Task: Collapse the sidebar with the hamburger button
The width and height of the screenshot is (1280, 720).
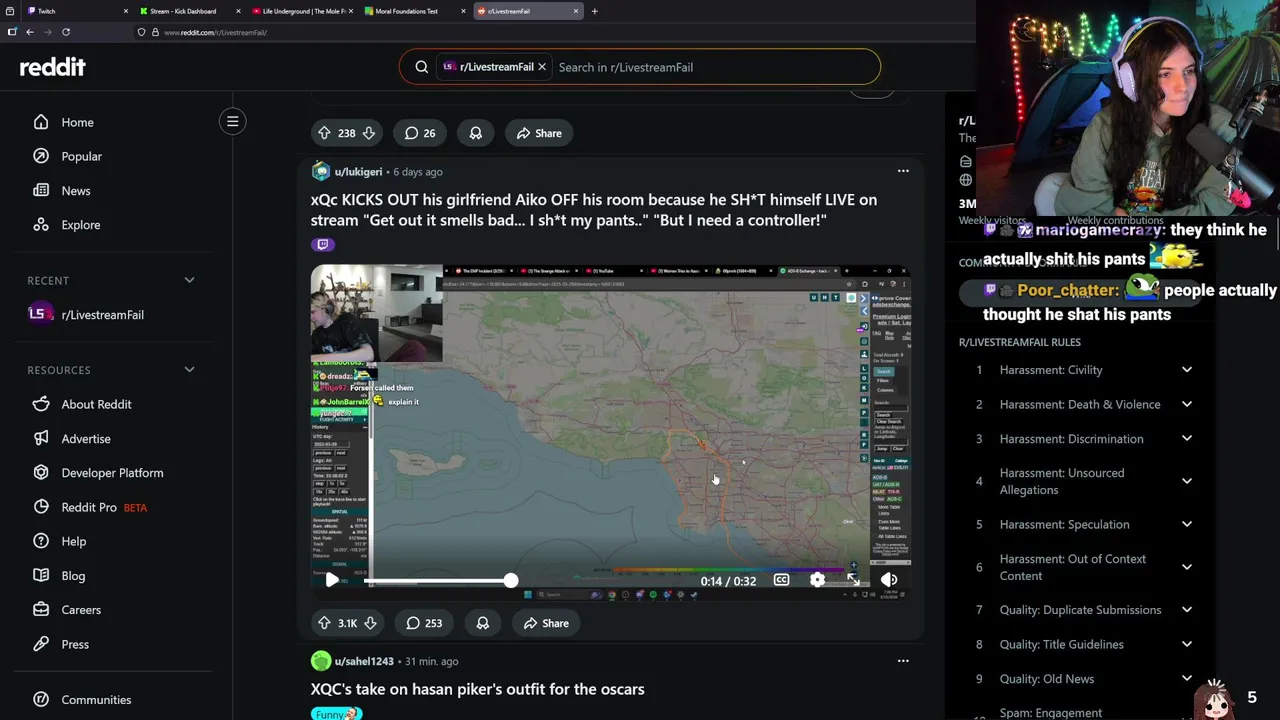Action: point(232,121)
